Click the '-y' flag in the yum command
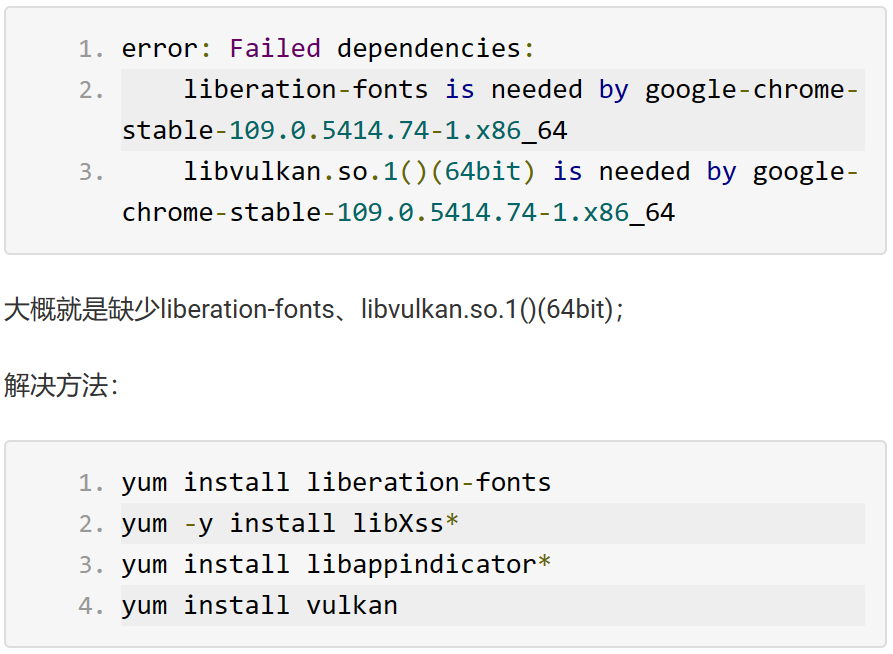 [198, 524]
